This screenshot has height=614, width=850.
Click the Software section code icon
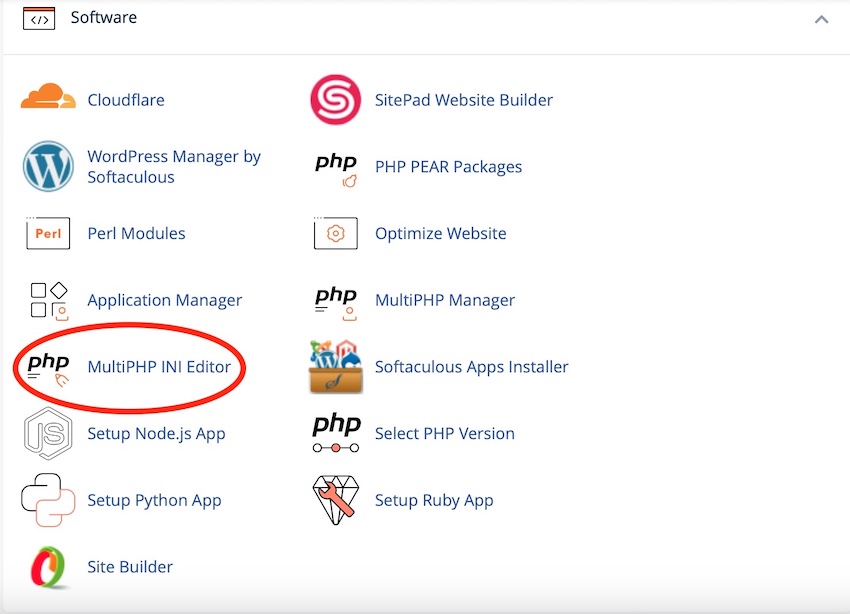click(x=39, y=18)
